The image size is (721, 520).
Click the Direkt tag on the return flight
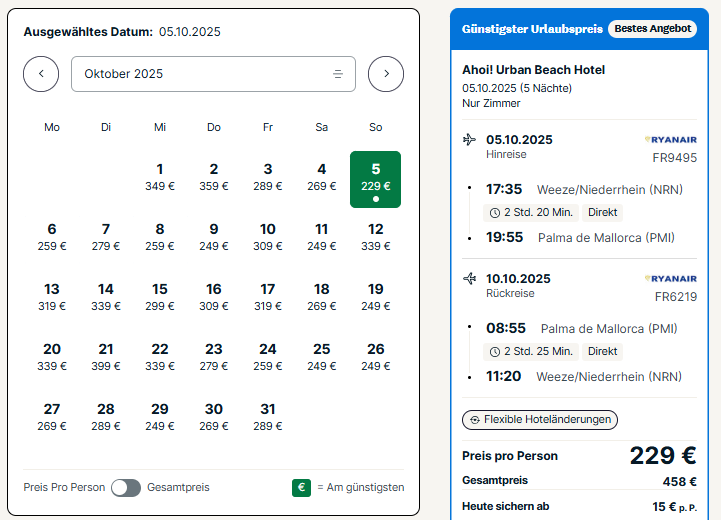[602, 352]
